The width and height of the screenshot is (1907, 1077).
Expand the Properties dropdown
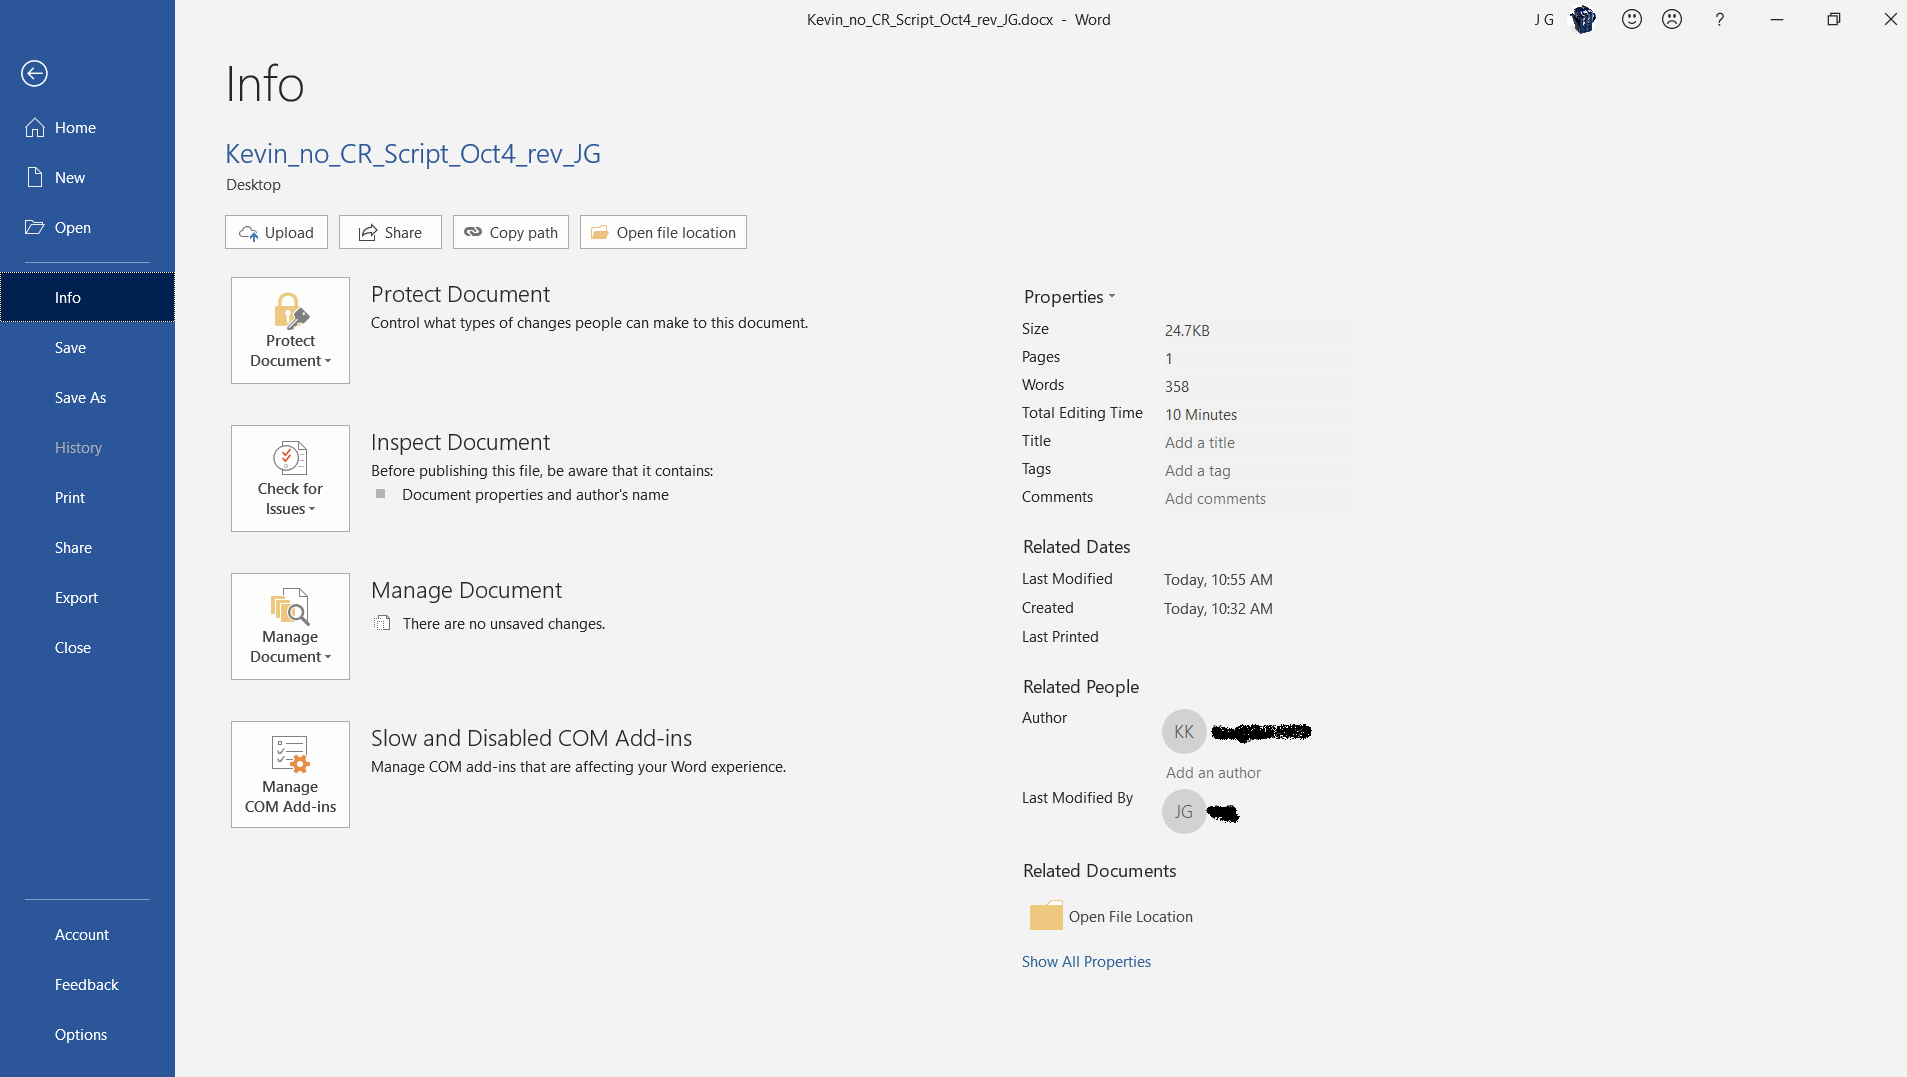1069,297
